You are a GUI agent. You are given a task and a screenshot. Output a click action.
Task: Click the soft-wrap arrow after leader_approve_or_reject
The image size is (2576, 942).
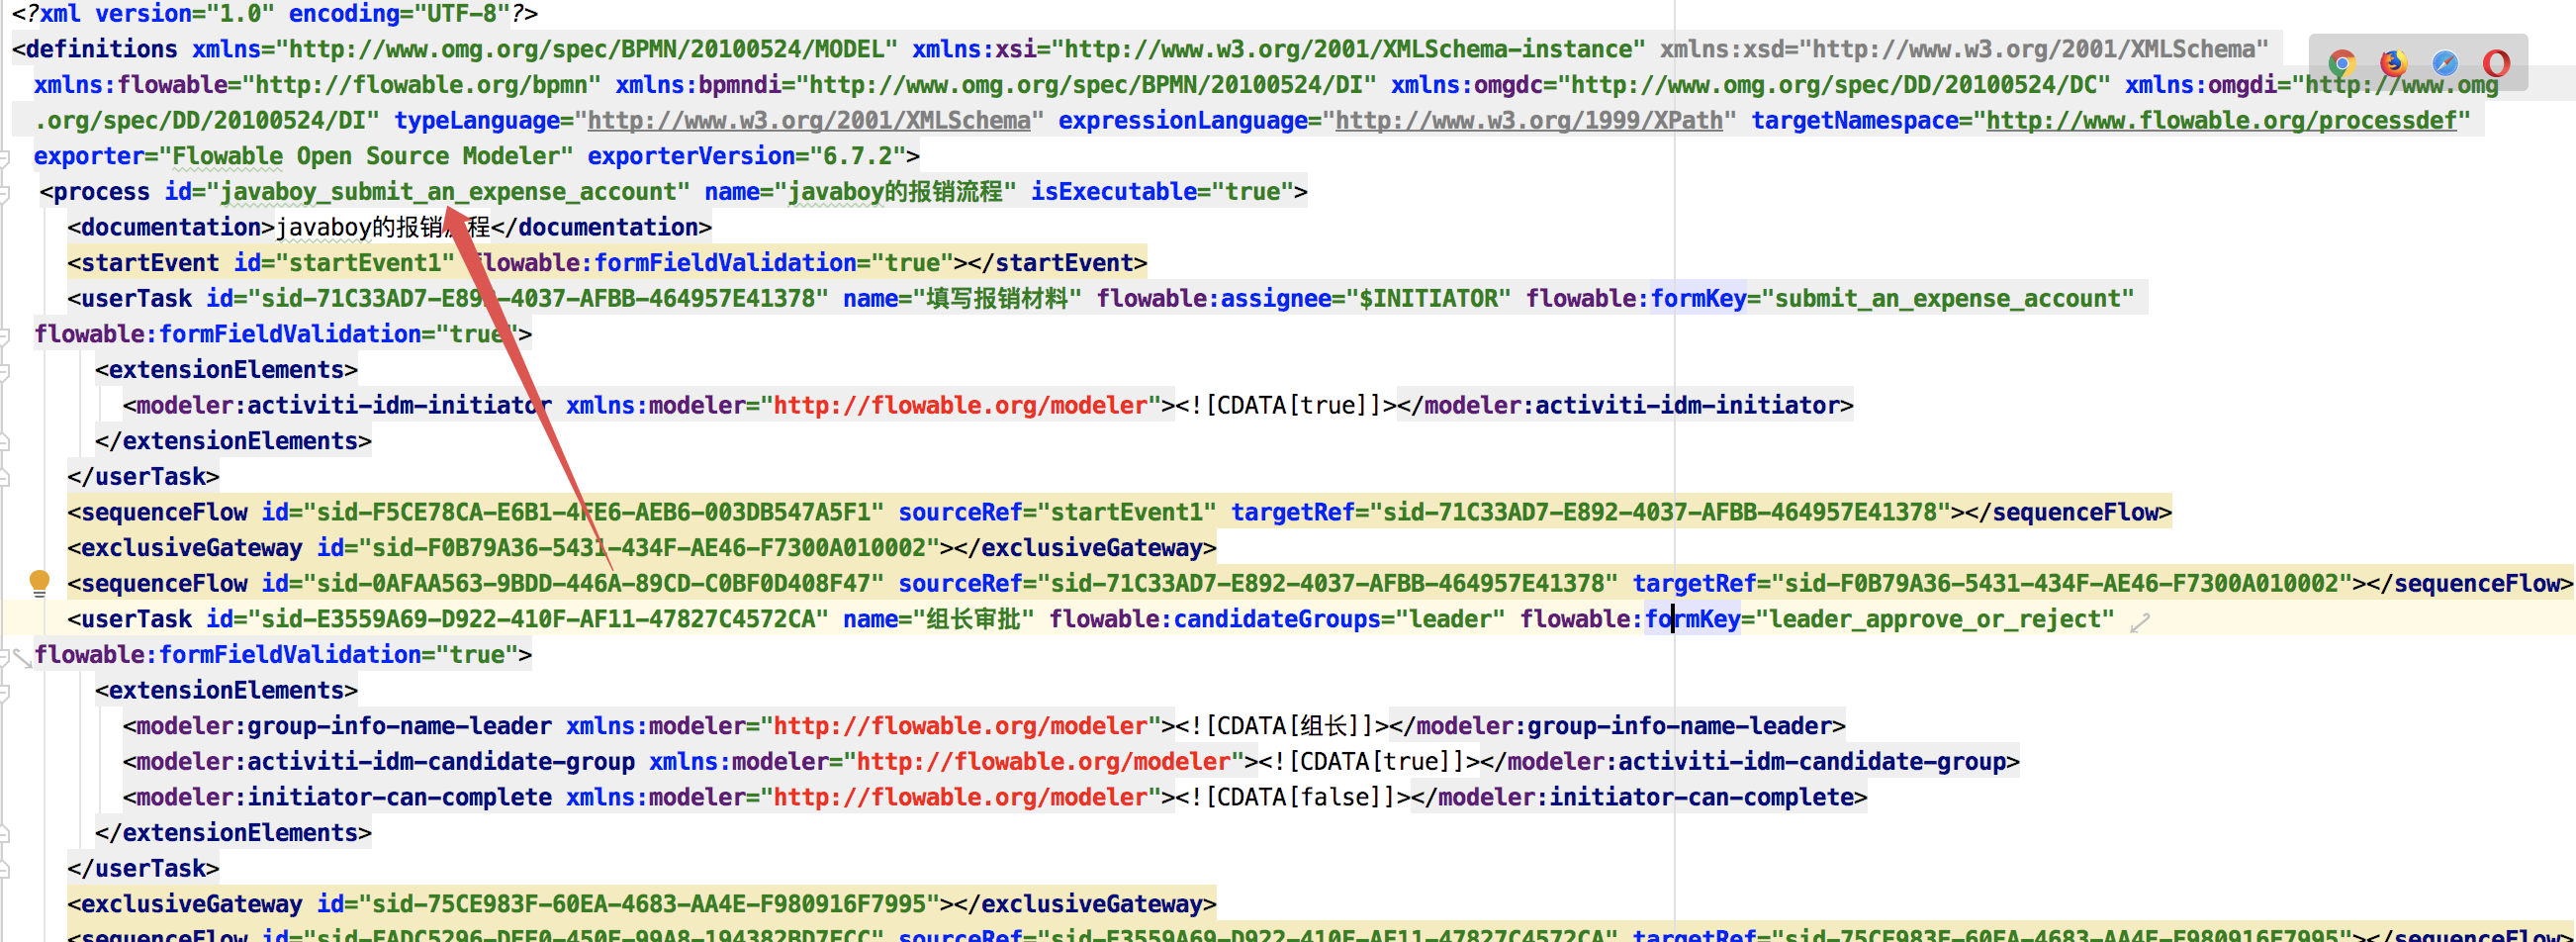click(2139, 623)
